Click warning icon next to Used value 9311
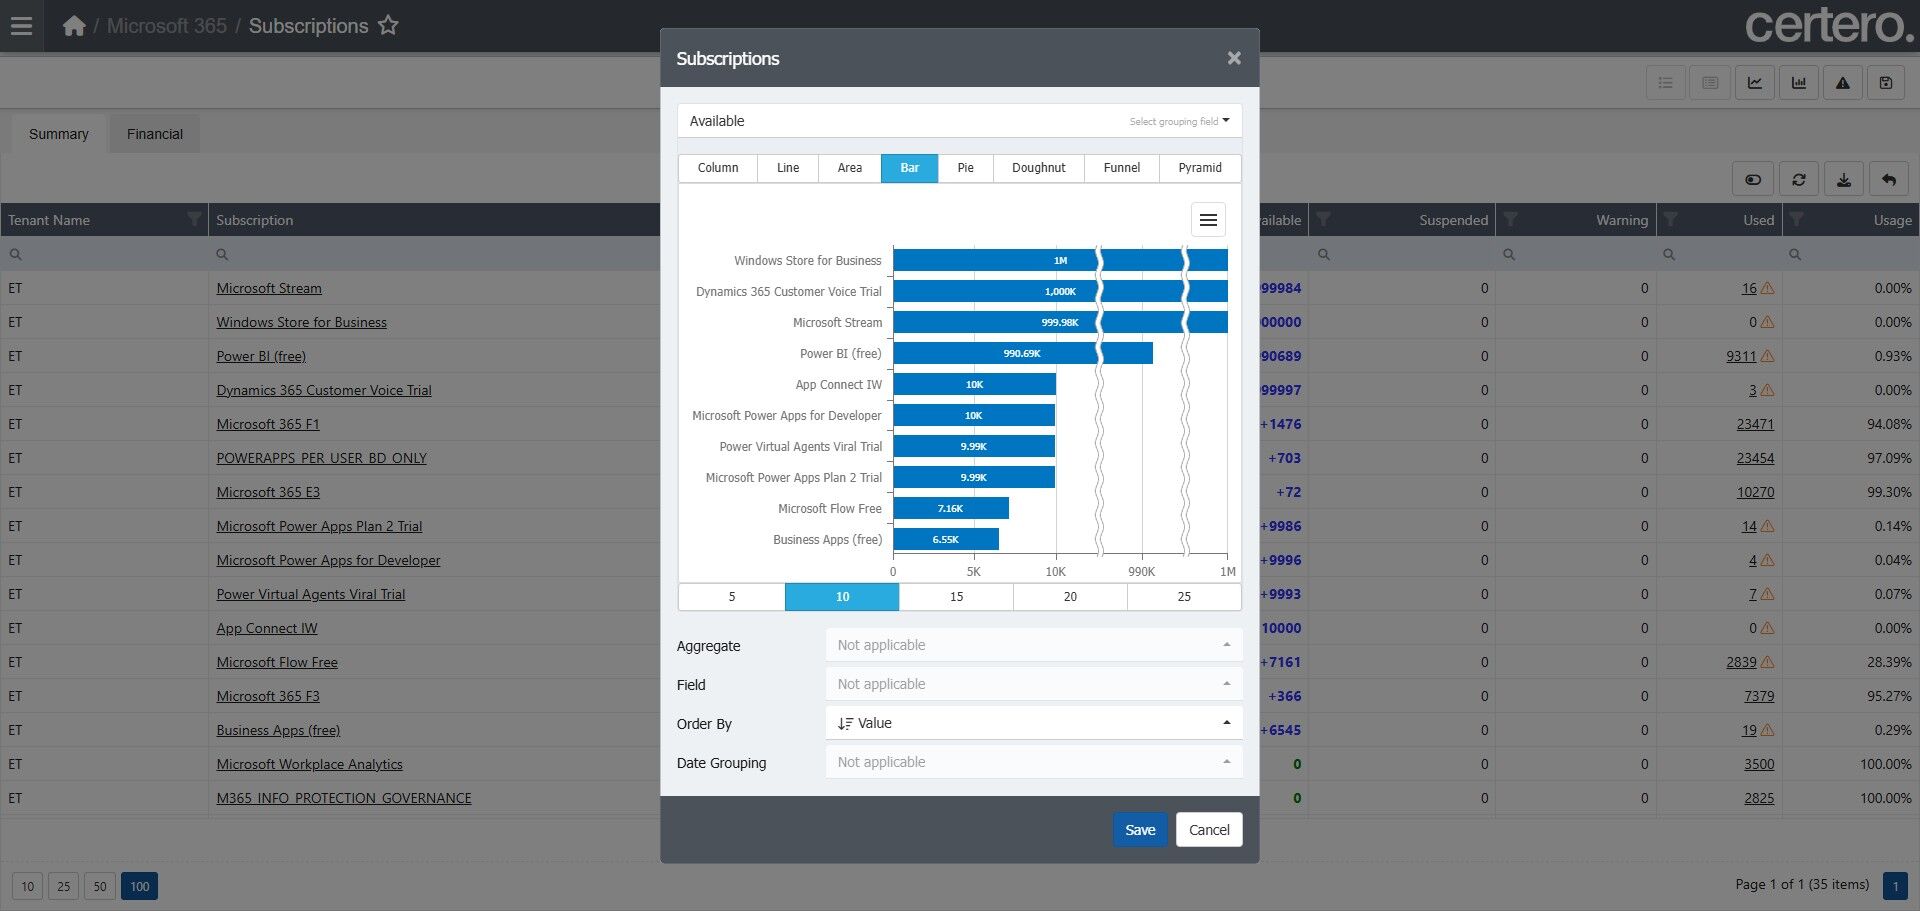1920x911 pixels. [x=1767, y=356]
